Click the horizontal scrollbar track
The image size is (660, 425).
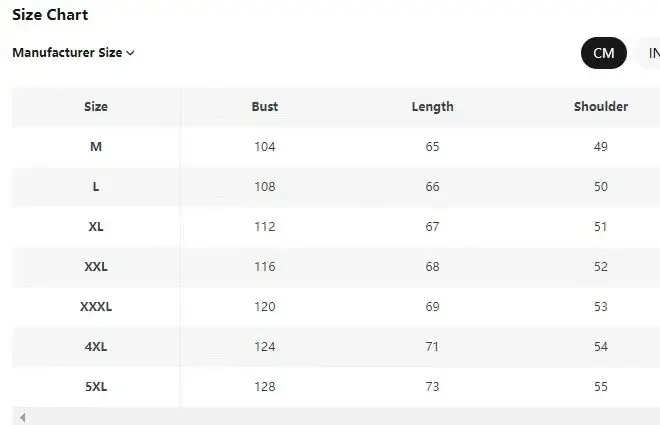pyautogui.click(x=340, y=417)
